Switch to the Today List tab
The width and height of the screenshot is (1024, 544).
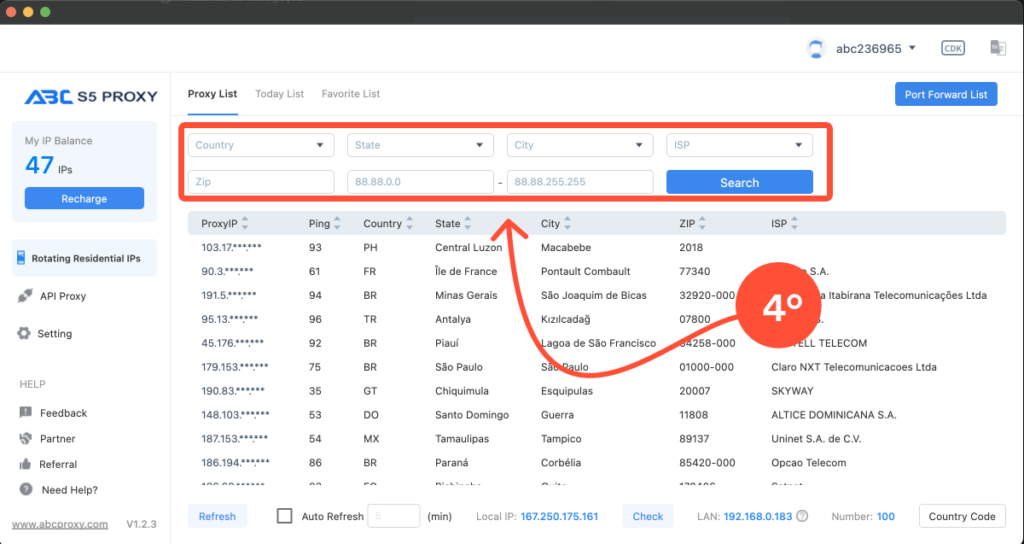[x=279, y=94]
